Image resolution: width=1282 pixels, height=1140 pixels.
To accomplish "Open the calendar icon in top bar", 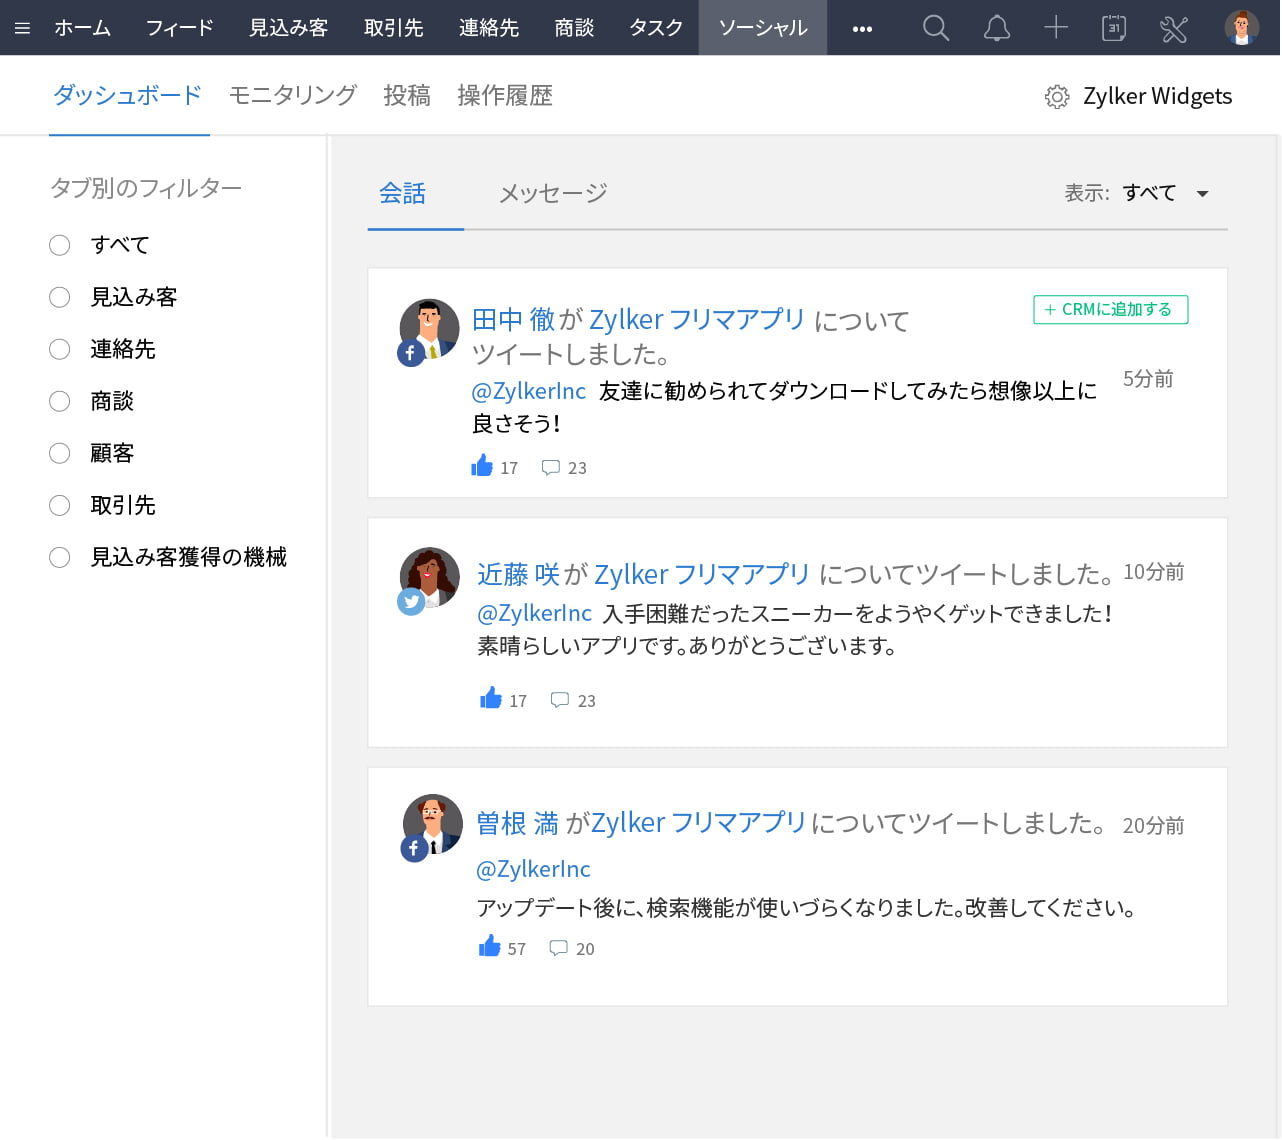I will coord(1114,28).
